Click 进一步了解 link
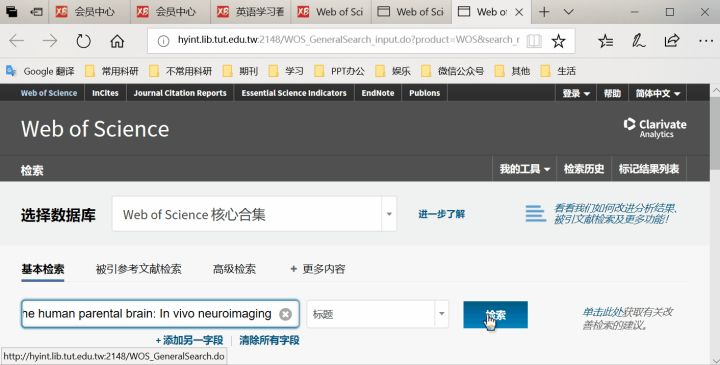720x365 pixels. 442,214
